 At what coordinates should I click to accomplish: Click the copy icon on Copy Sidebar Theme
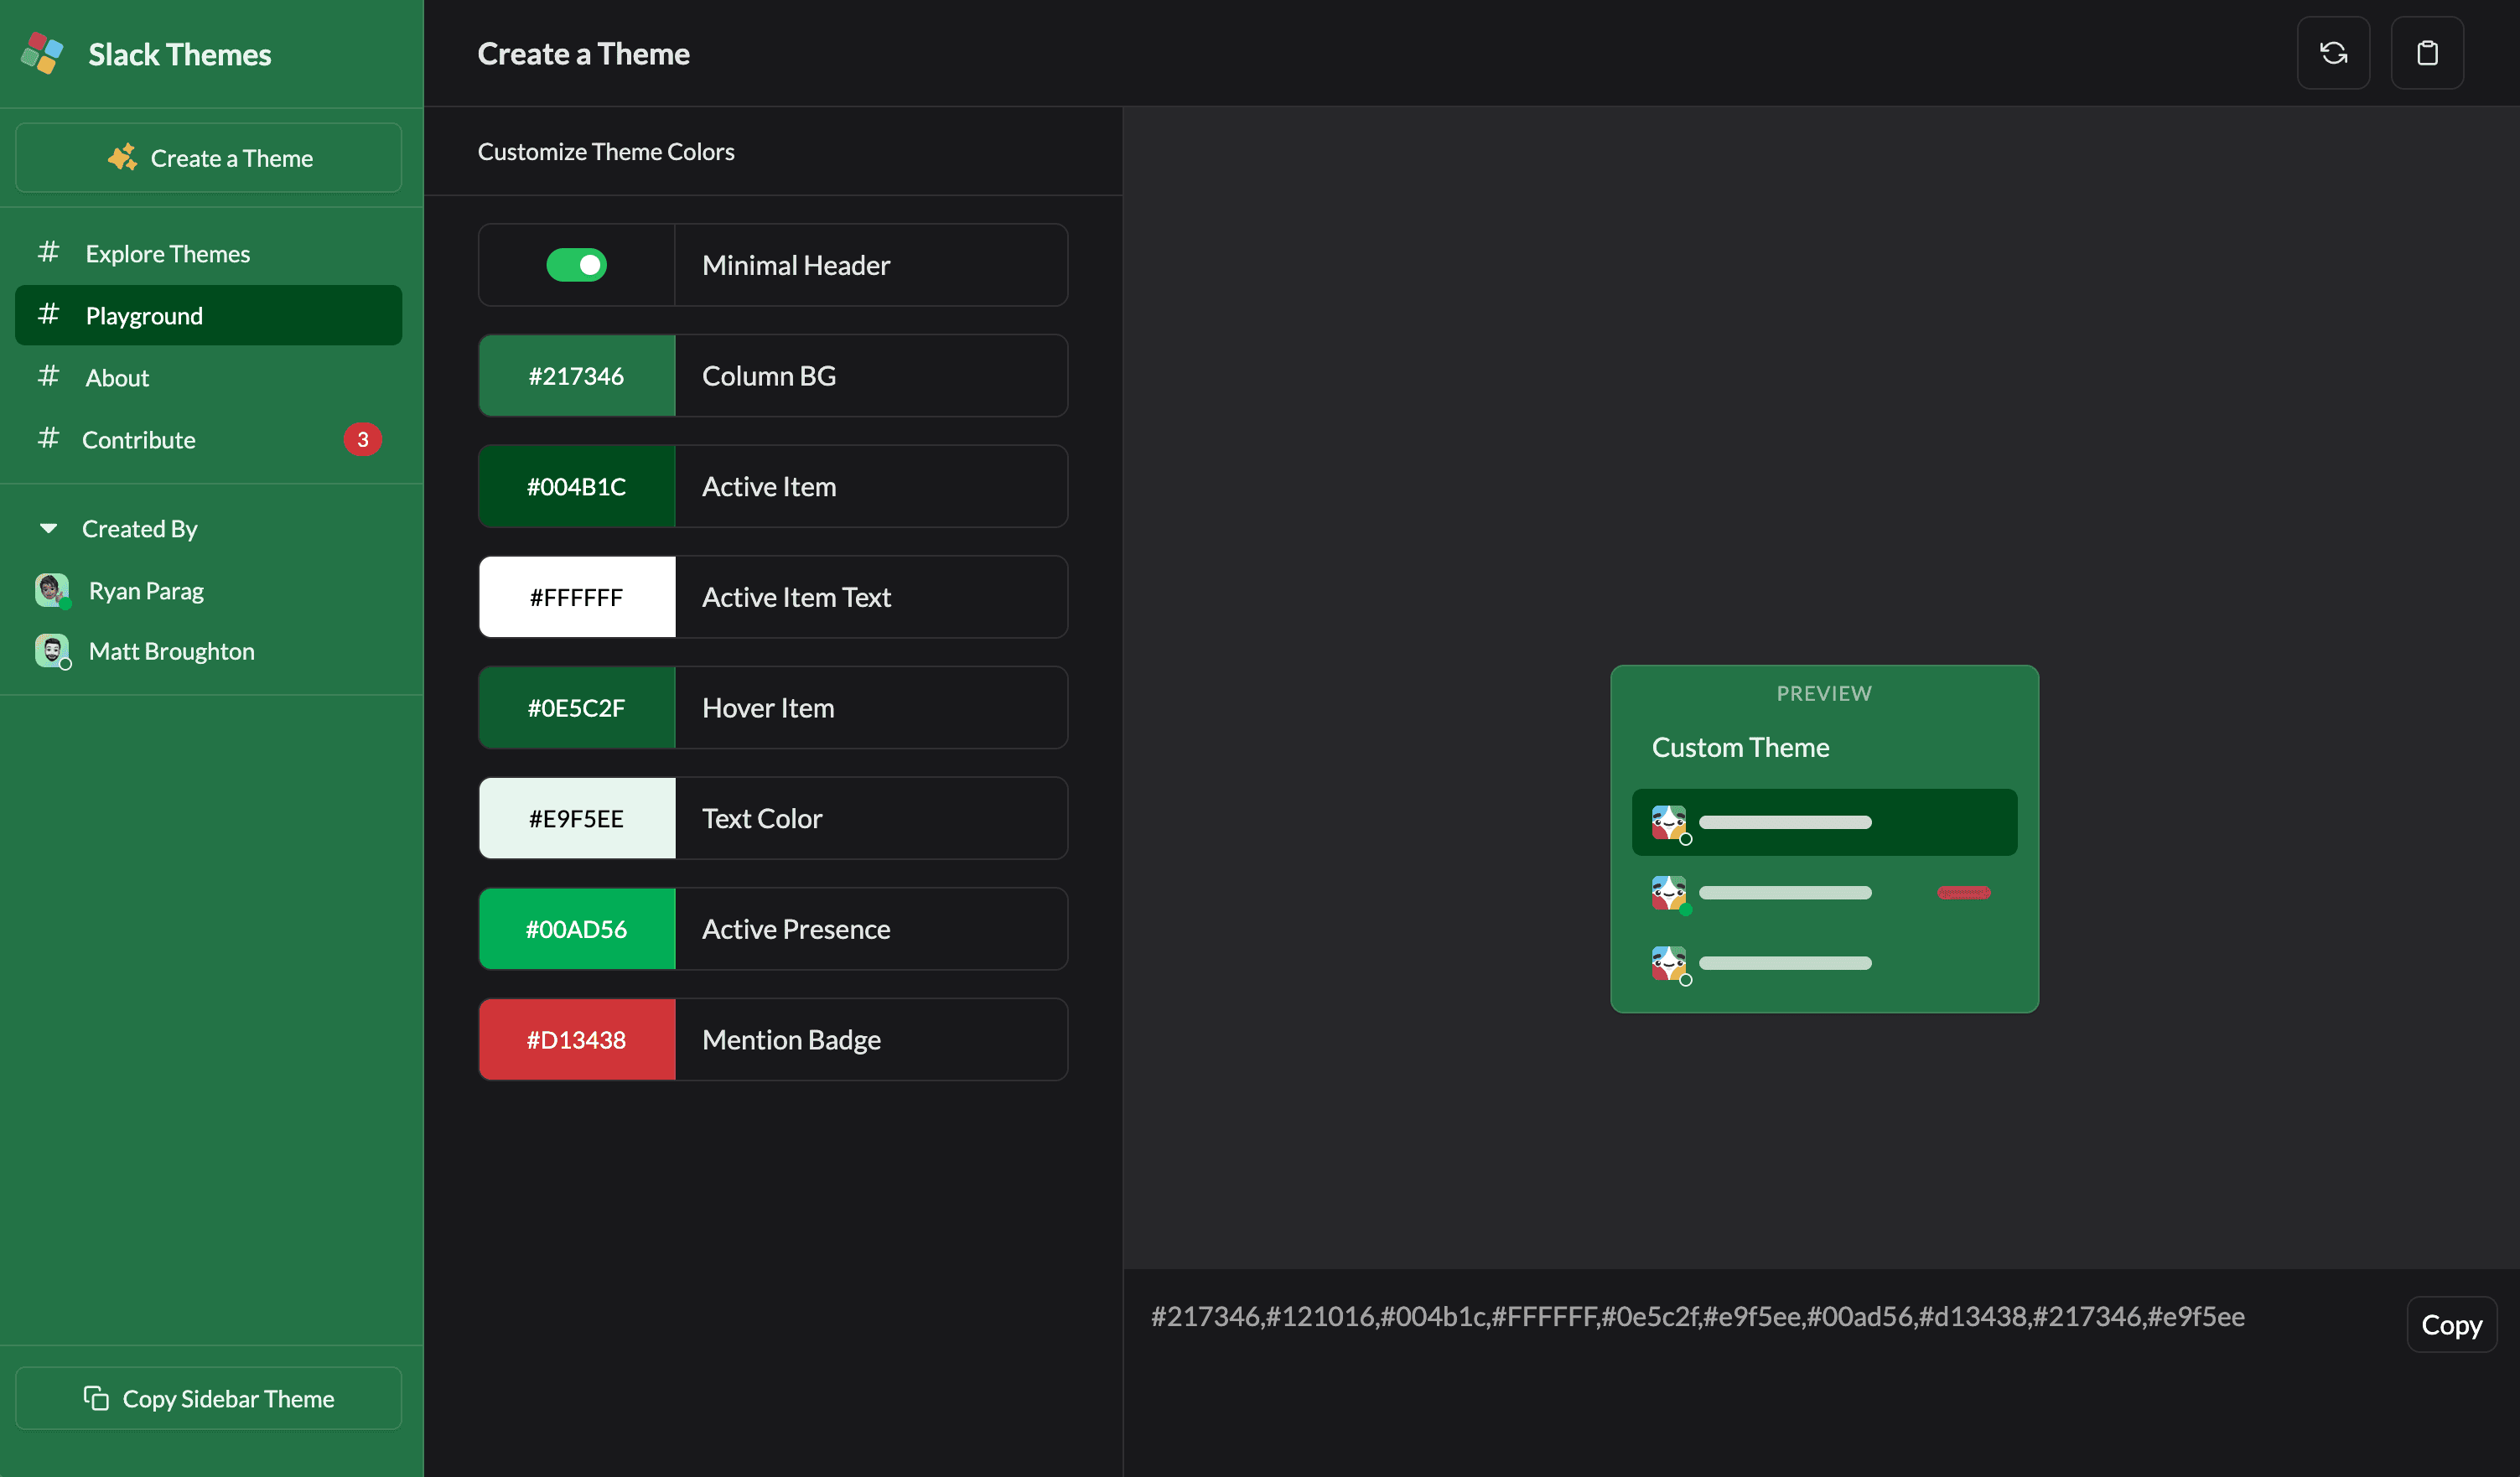96,1398
